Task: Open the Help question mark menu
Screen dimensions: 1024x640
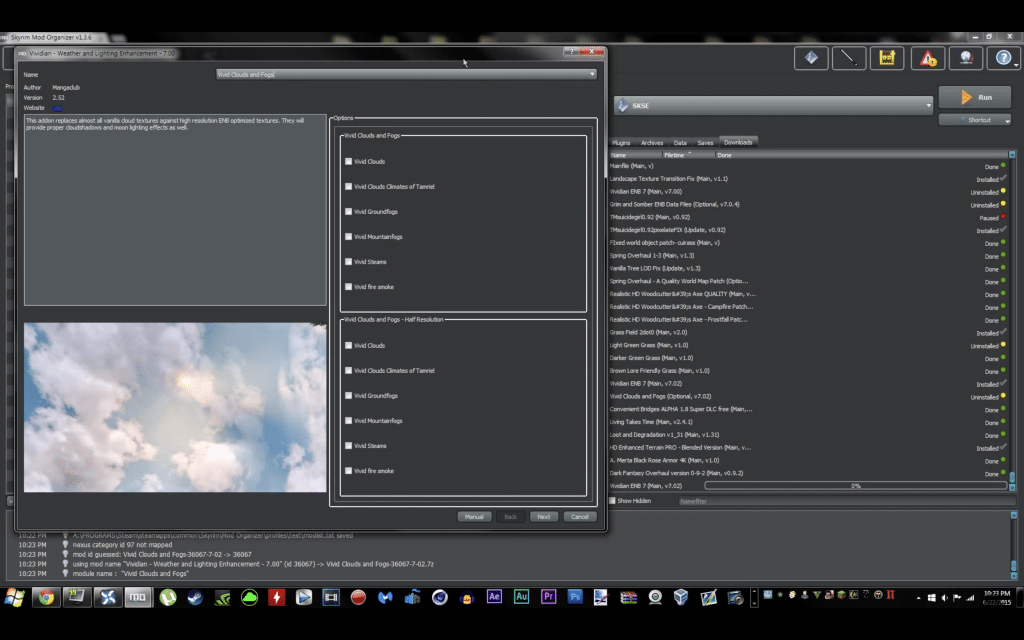Action: point(1004,58)
